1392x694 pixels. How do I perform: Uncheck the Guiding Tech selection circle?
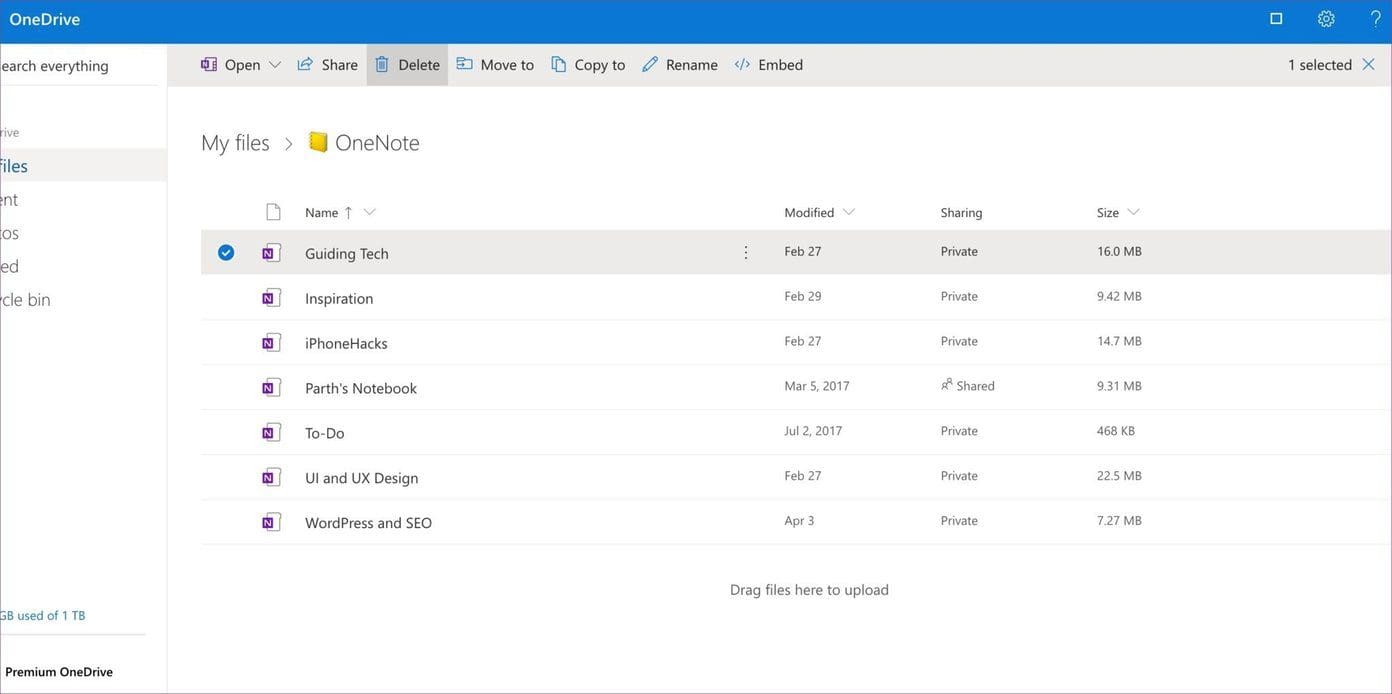[226, 252]
